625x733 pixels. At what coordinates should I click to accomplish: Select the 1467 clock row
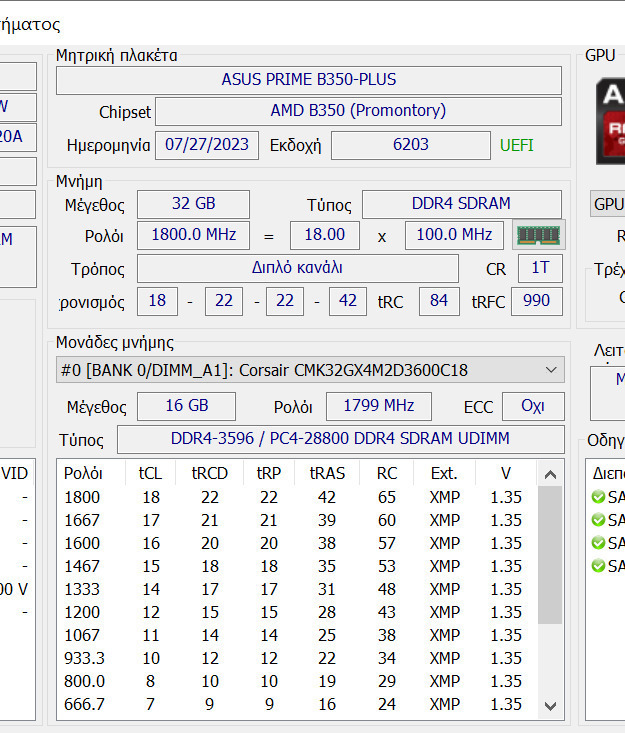coord(297,566)
